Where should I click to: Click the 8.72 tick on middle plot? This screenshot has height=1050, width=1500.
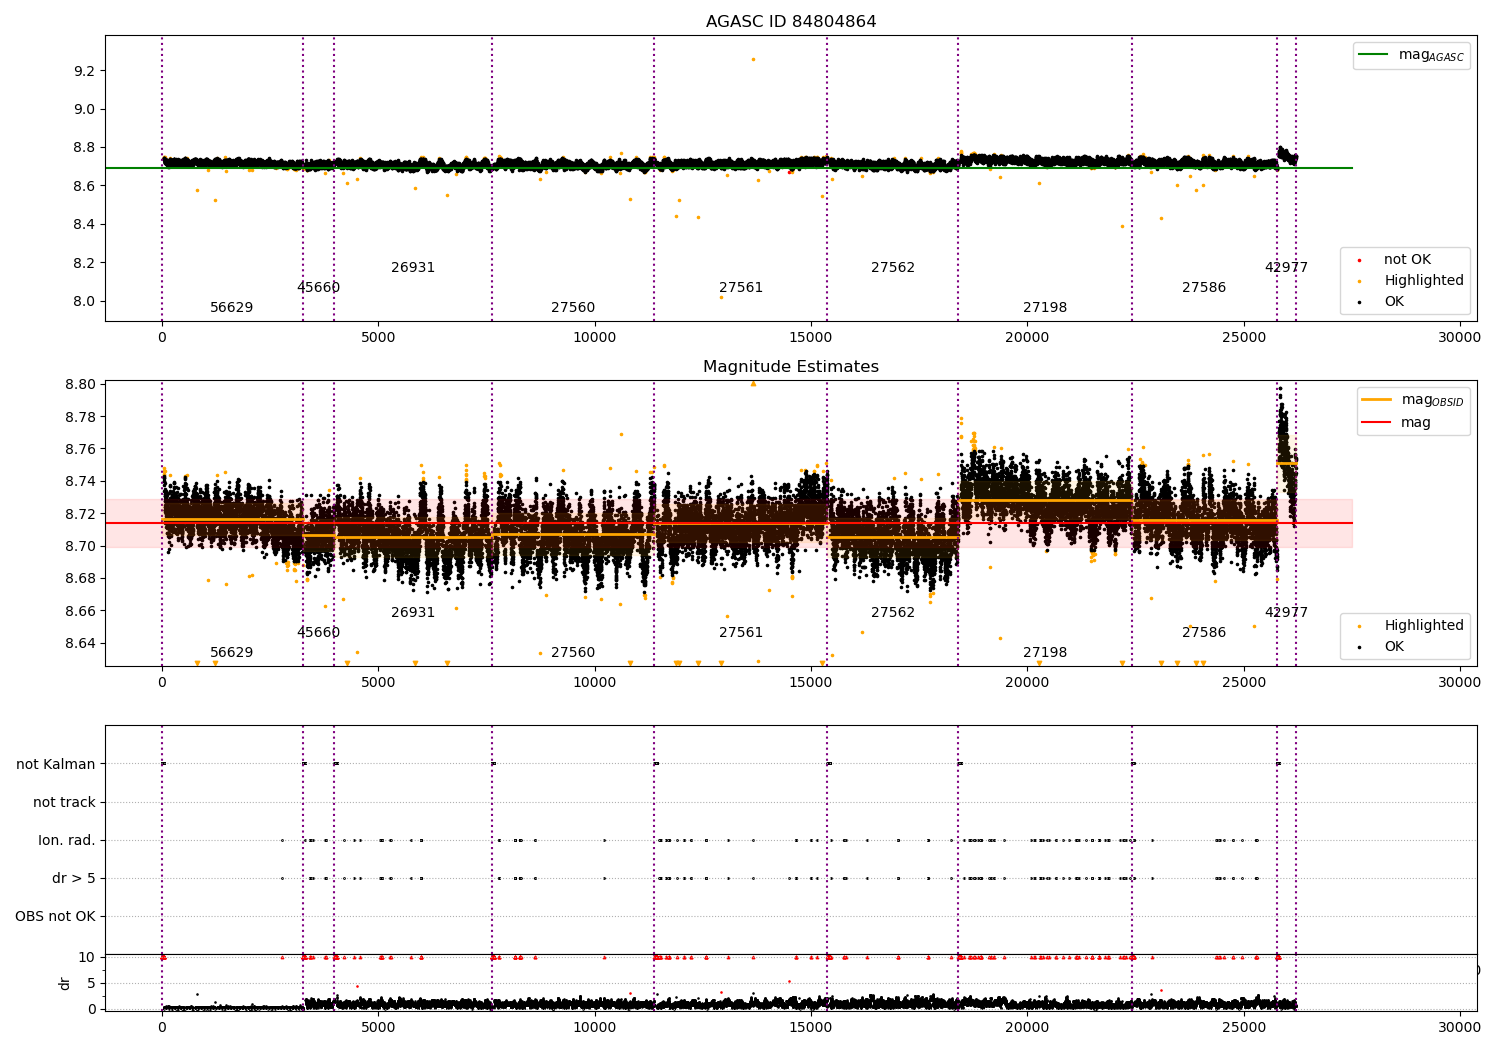(x=80, y=515)
